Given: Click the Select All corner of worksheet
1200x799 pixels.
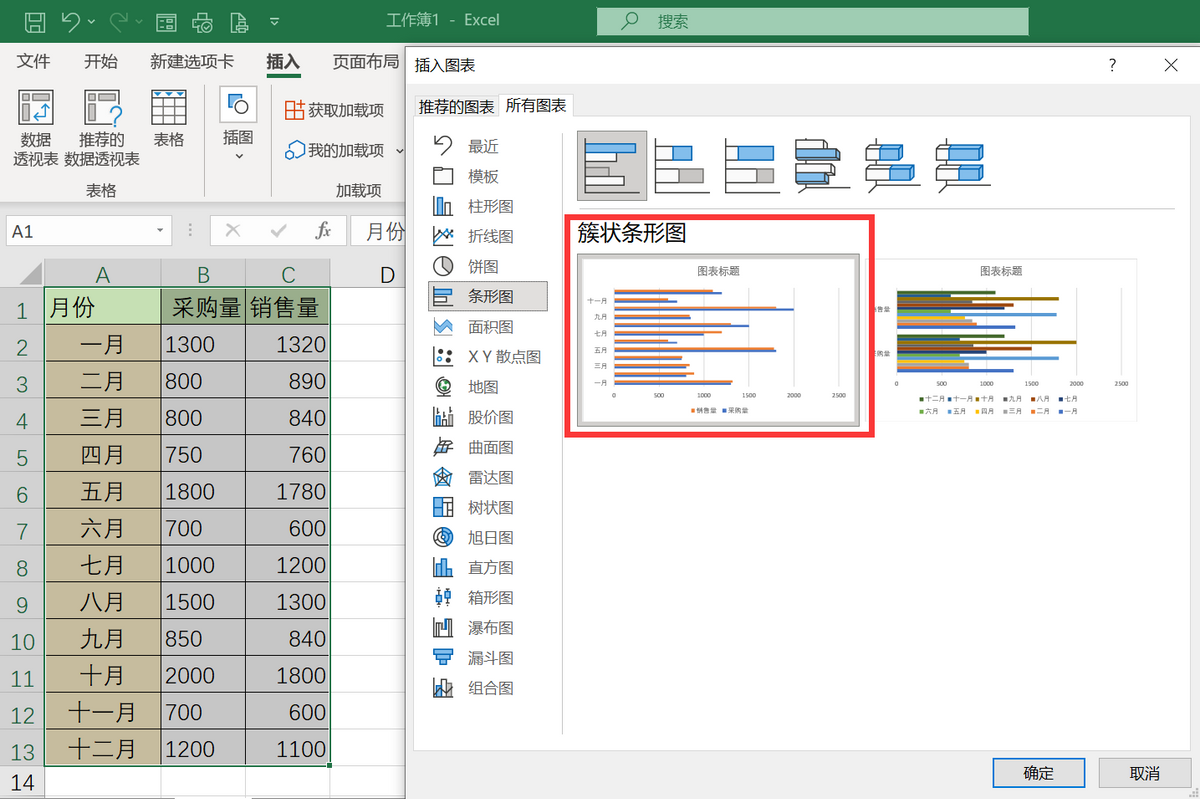Looking at the screenshot, I should coord(24,273).
